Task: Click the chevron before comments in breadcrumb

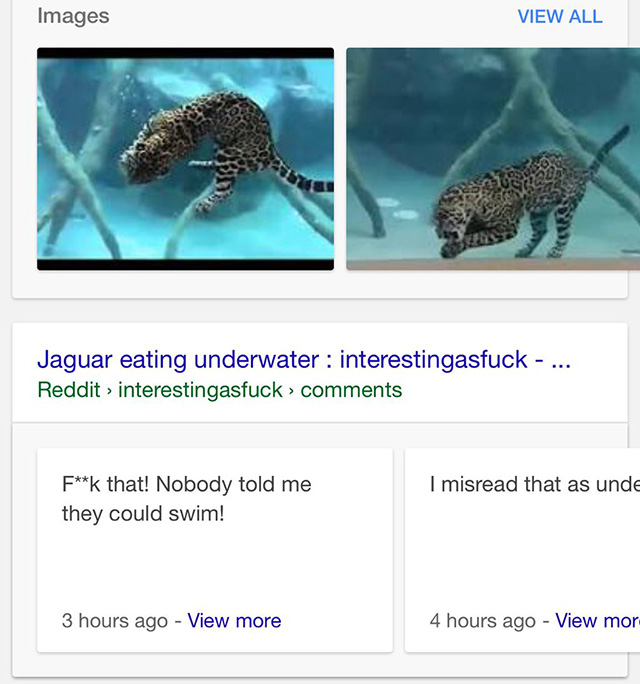Action: [291, 390]
